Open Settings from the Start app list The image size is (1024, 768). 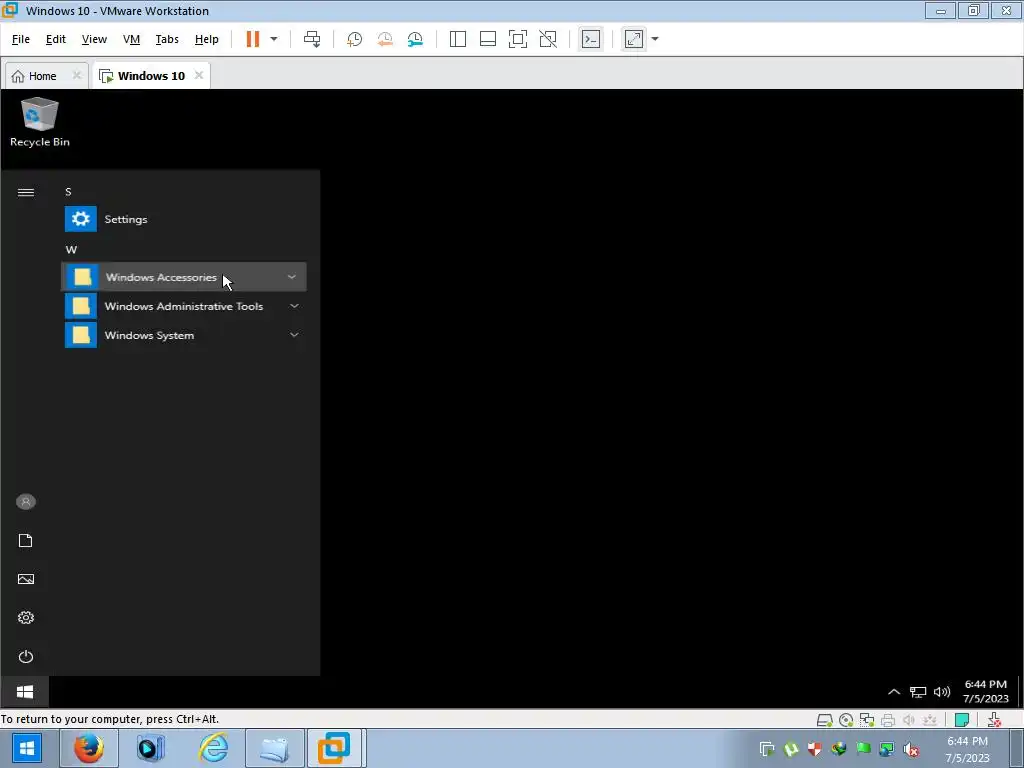tap(185, 219)
